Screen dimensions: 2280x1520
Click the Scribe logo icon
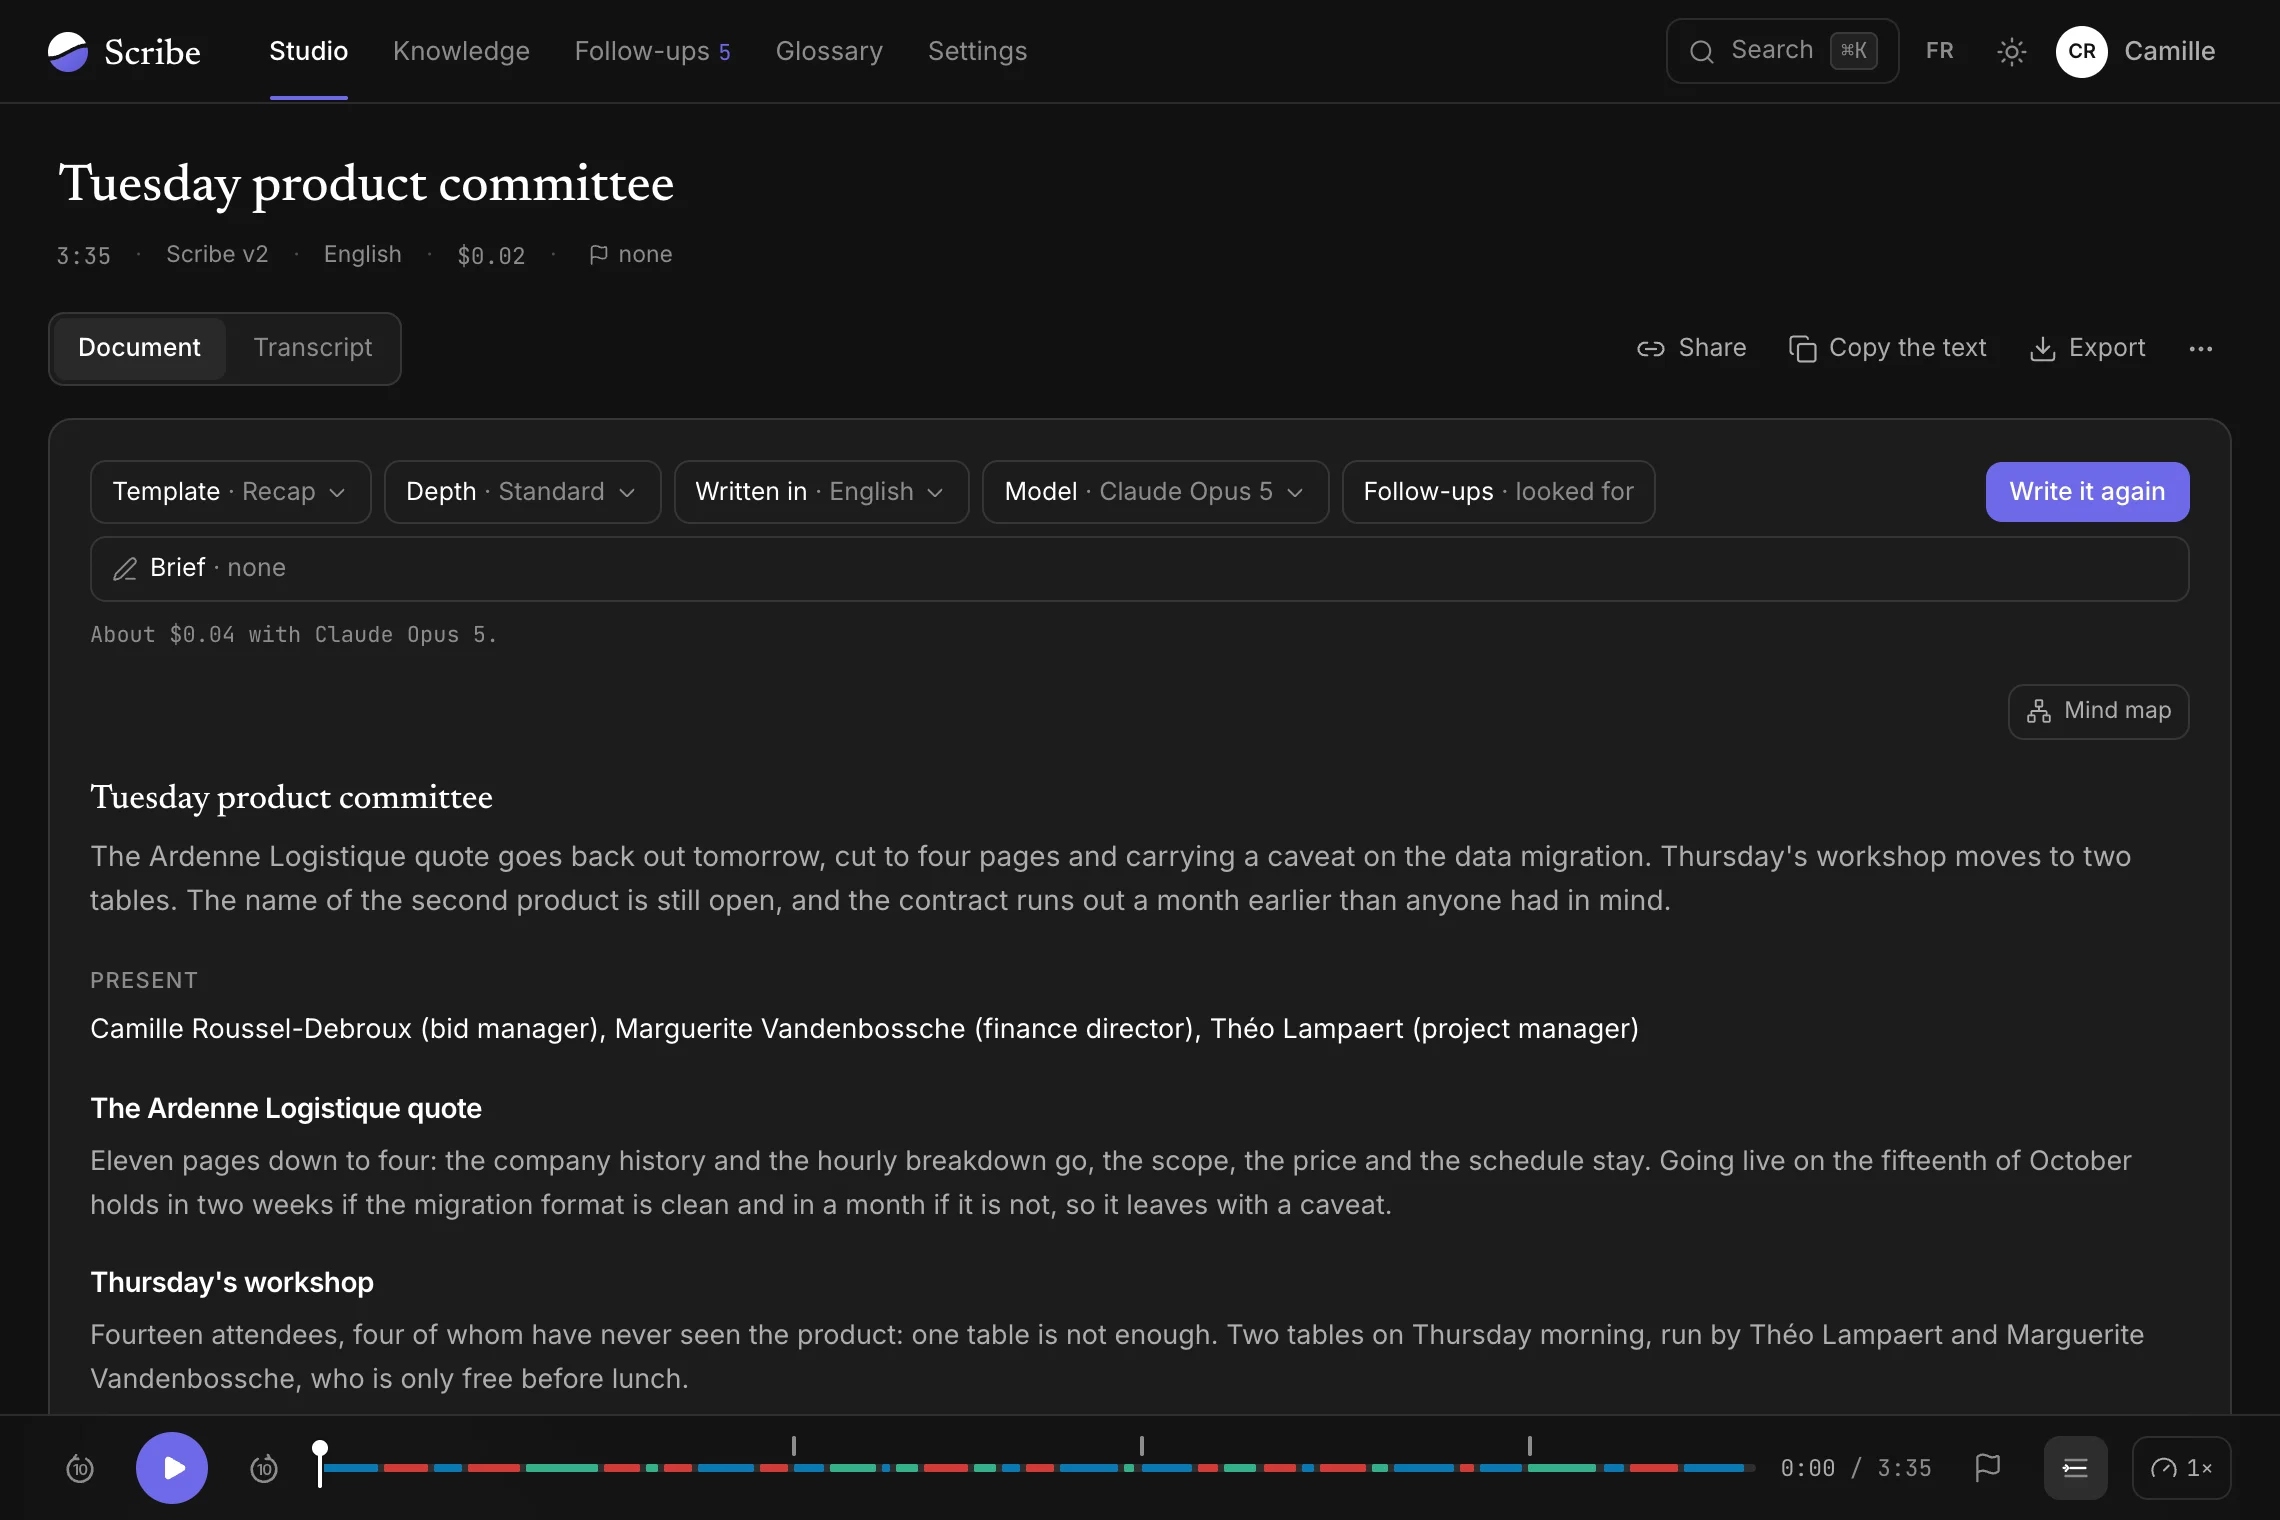tap(68, 51)
